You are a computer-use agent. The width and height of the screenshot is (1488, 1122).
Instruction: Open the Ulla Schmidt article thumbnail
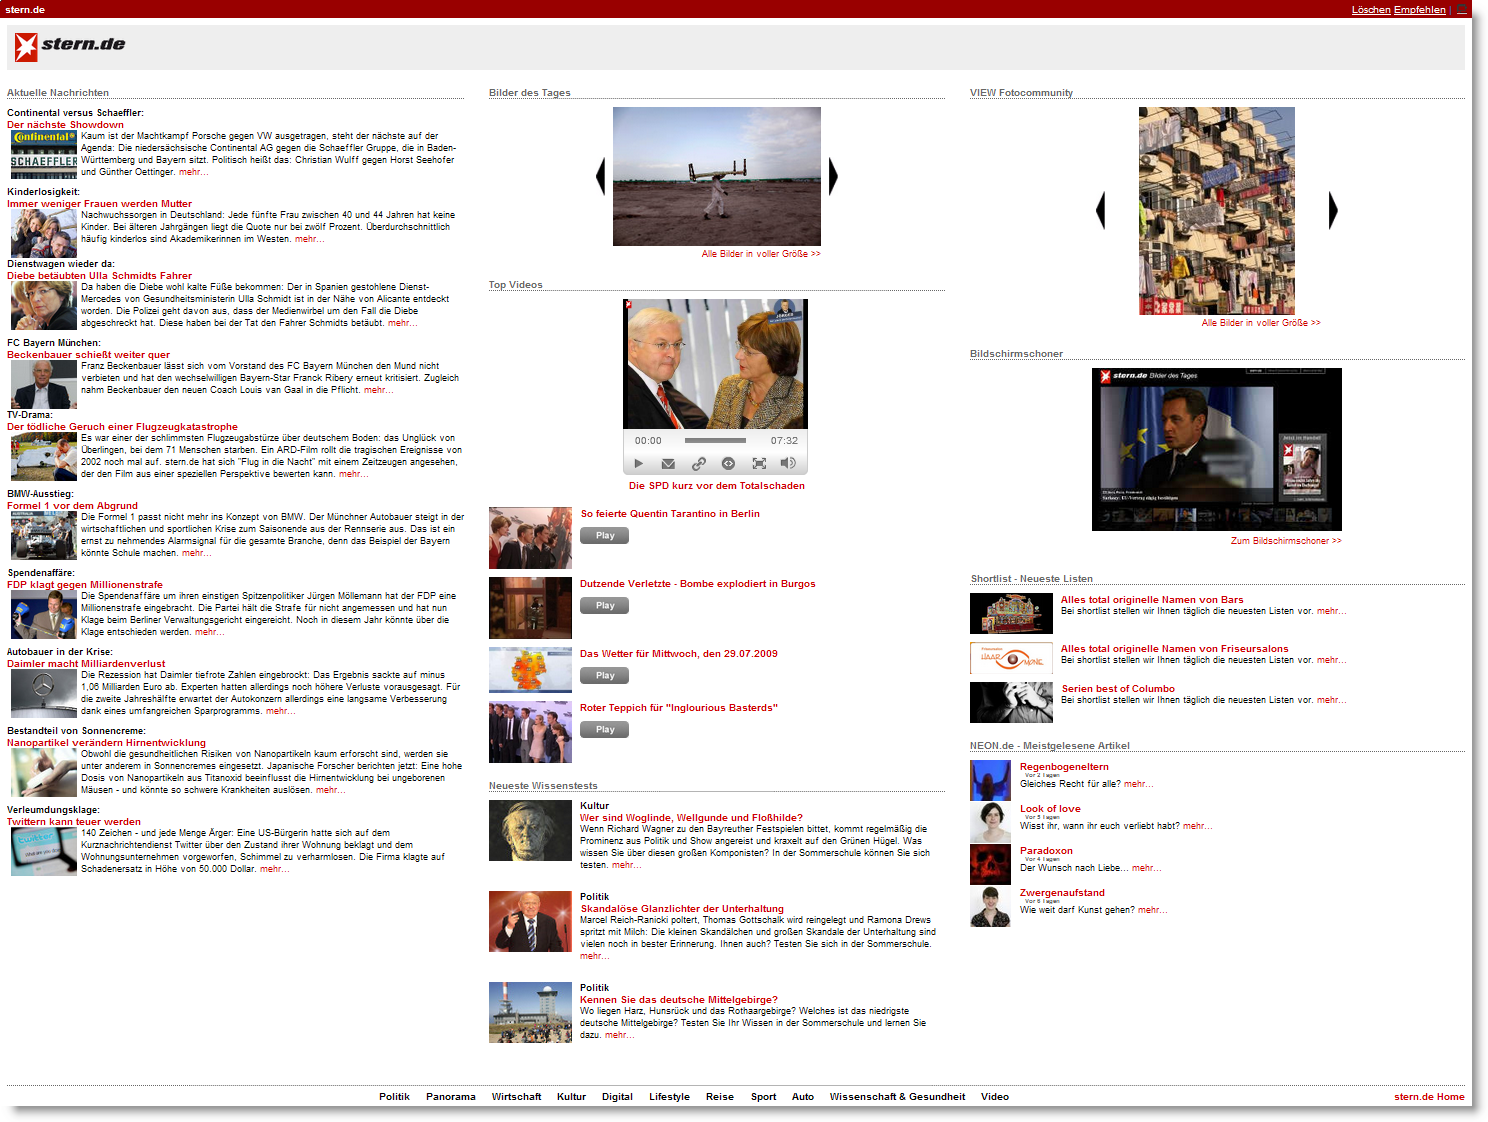[x=44, y=305]
